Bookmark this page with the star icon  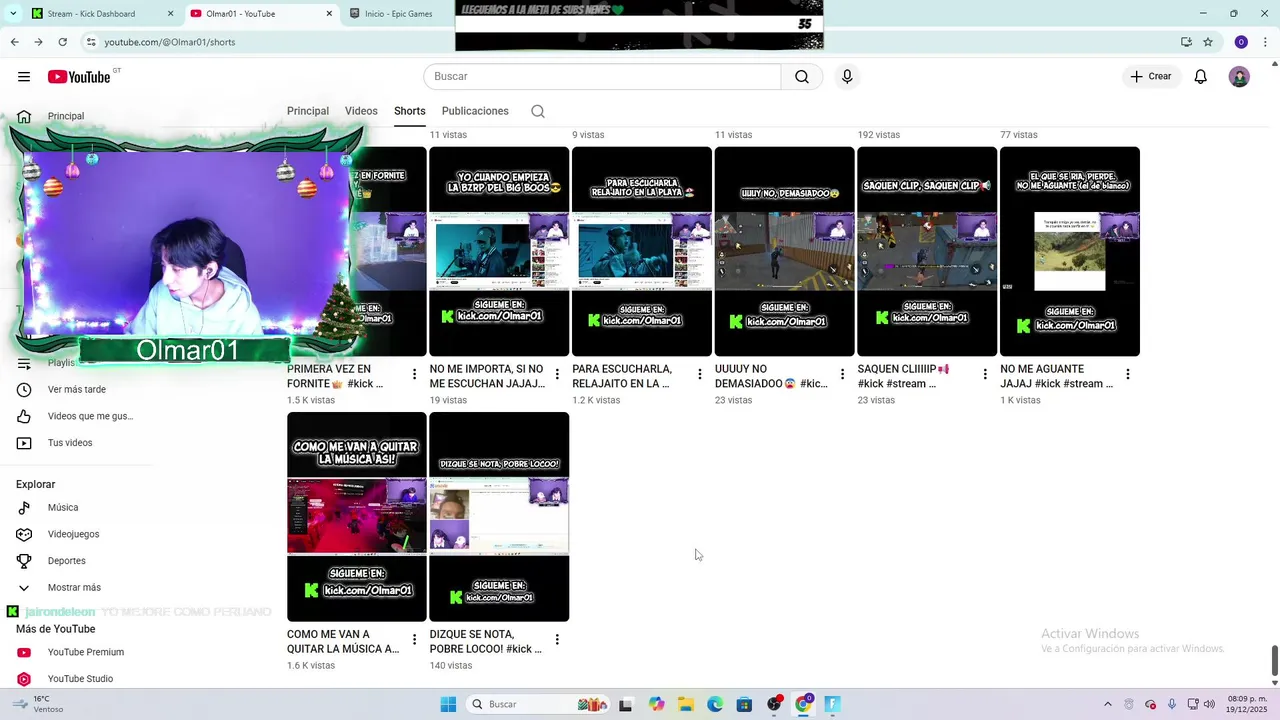click(1208, 42)
